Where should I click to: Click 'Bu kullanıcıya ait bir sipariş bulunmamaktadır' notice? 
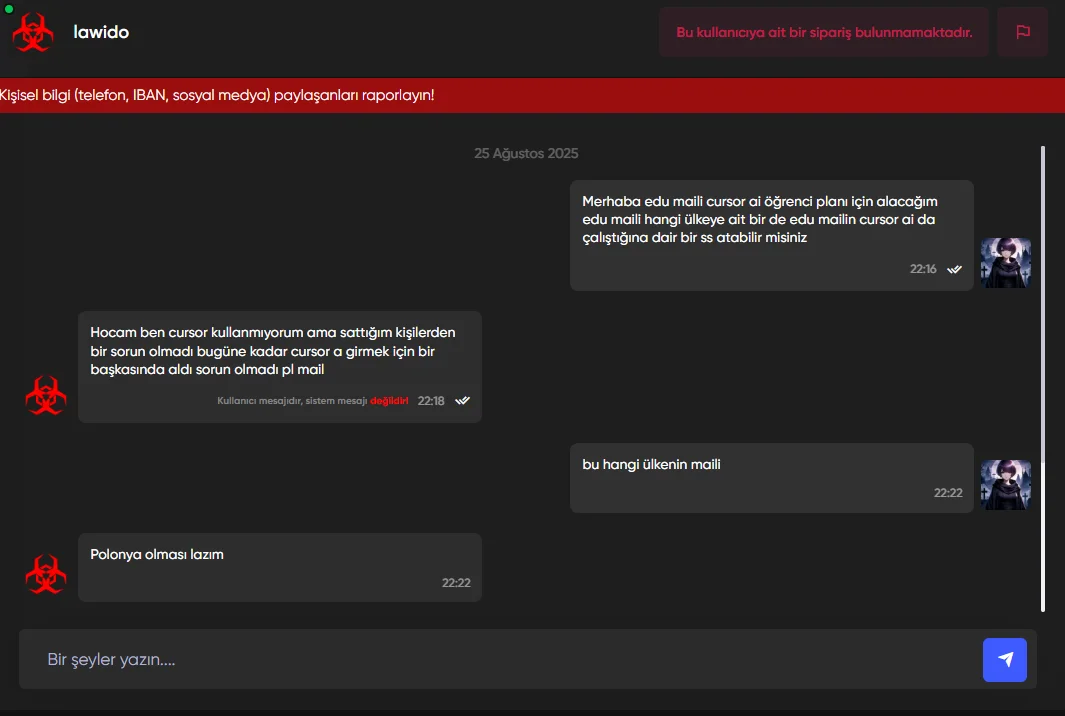[x=824, y=32]
